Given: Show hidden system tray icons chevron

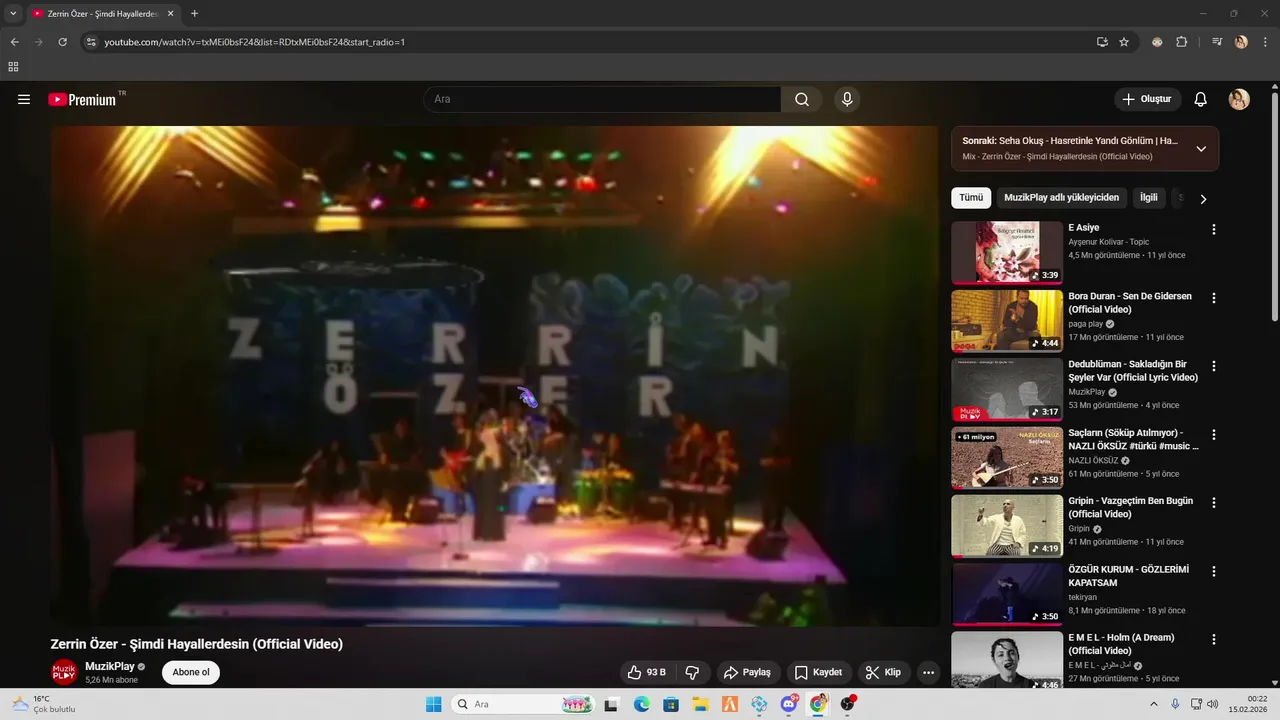Looking at the screenshot, I should tap(1153, 704).
